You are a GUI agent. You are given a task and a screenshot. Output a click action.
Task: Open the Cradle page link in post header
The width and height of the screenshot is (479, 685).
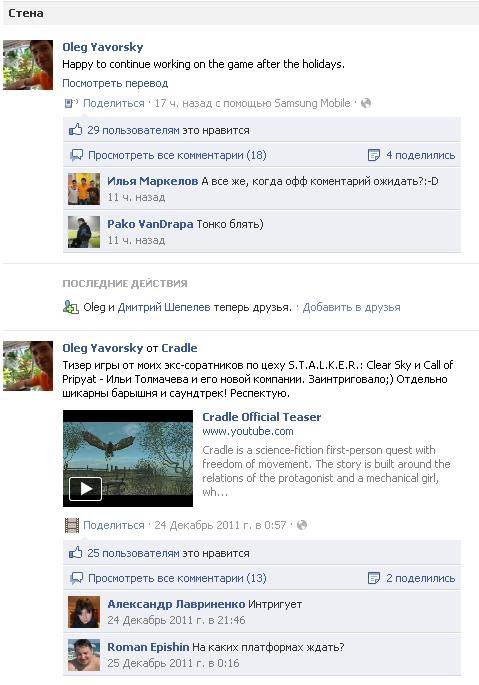tap(179, 348)
